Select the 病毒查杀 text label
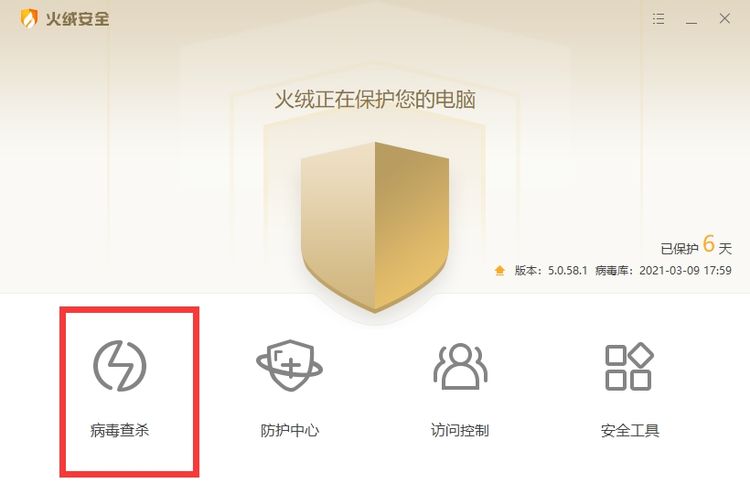The width and height of the screenshot is (750, 494). coord(120,430)
